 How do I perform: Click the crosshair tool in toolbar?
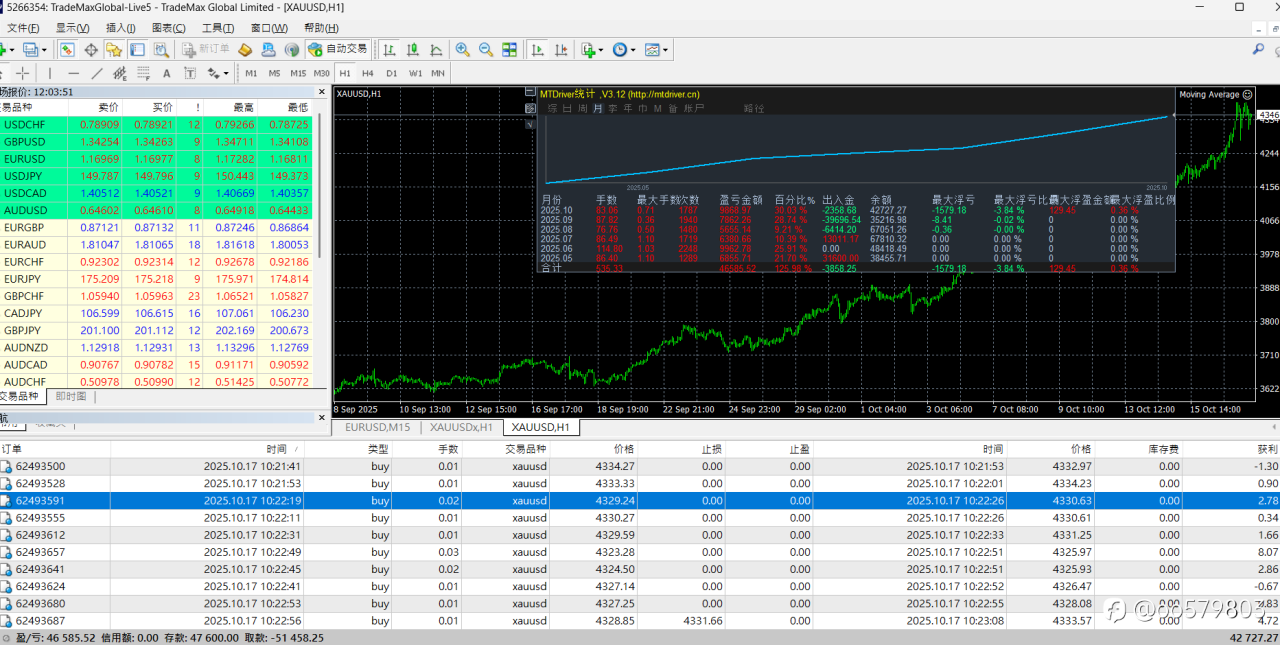[22, 73]
